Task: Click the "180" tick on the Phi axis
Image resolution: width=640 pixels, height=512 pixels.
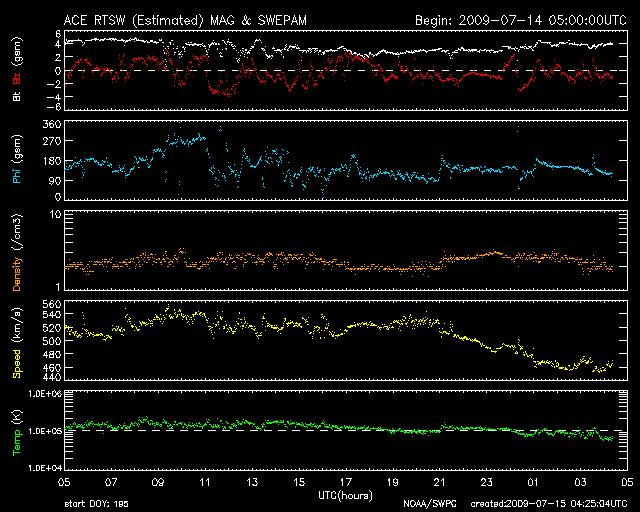Action: [52, 161]
